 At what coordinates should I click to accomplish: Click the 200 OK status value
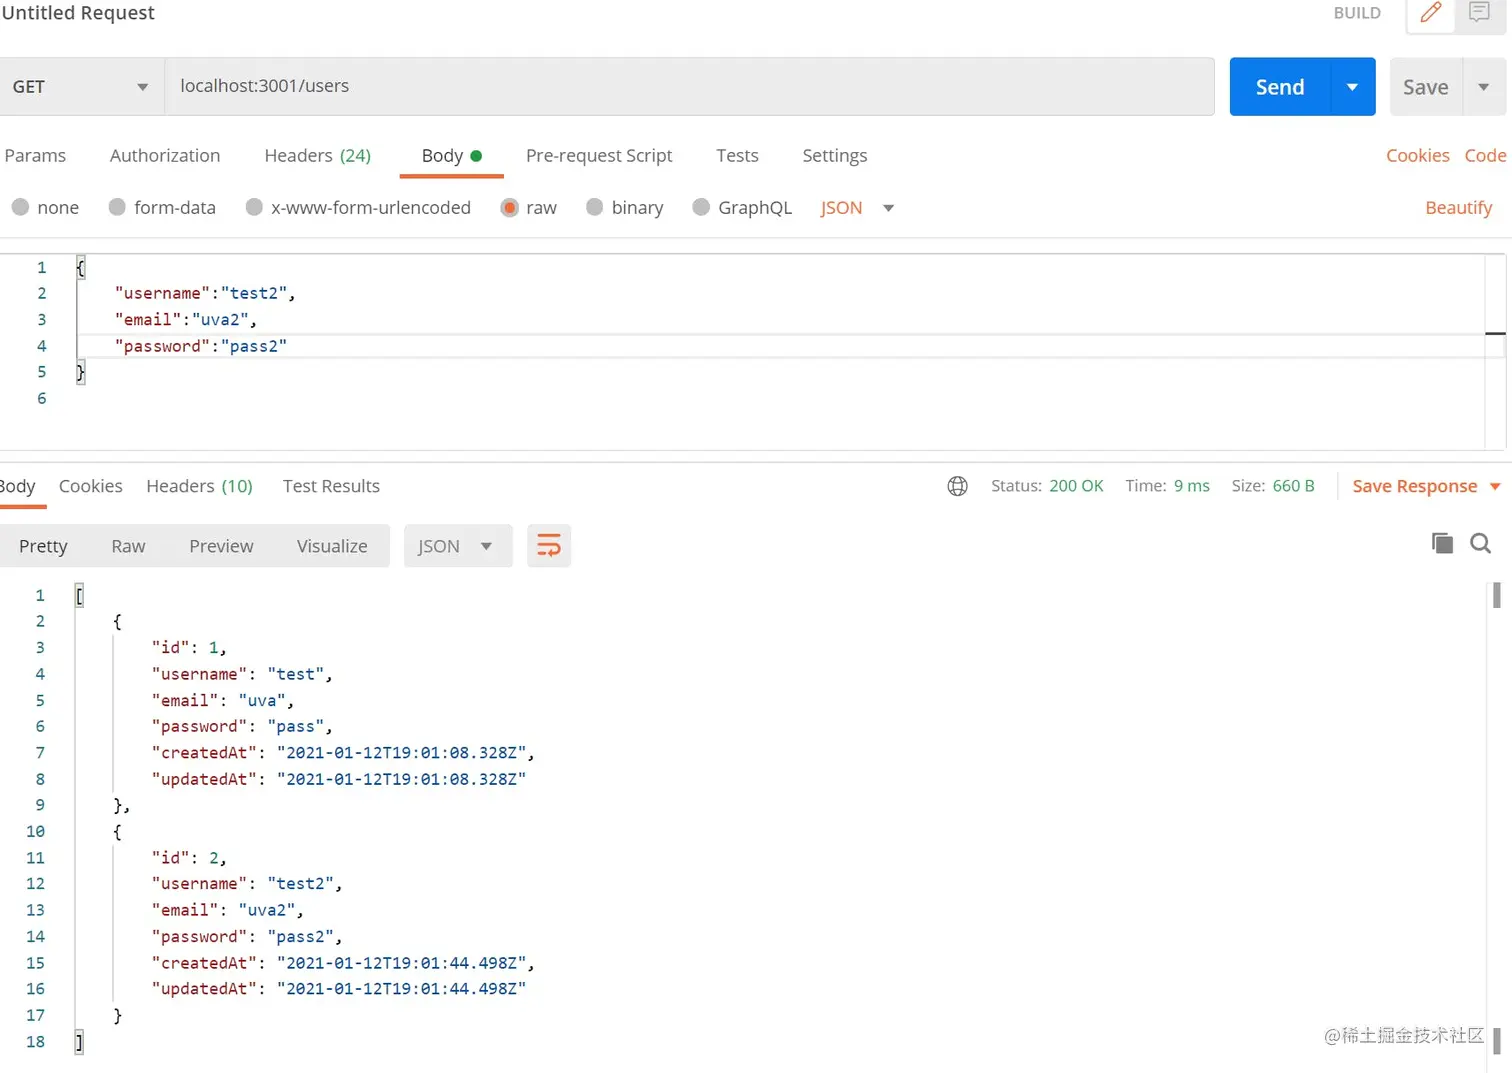coord(1076,486)
